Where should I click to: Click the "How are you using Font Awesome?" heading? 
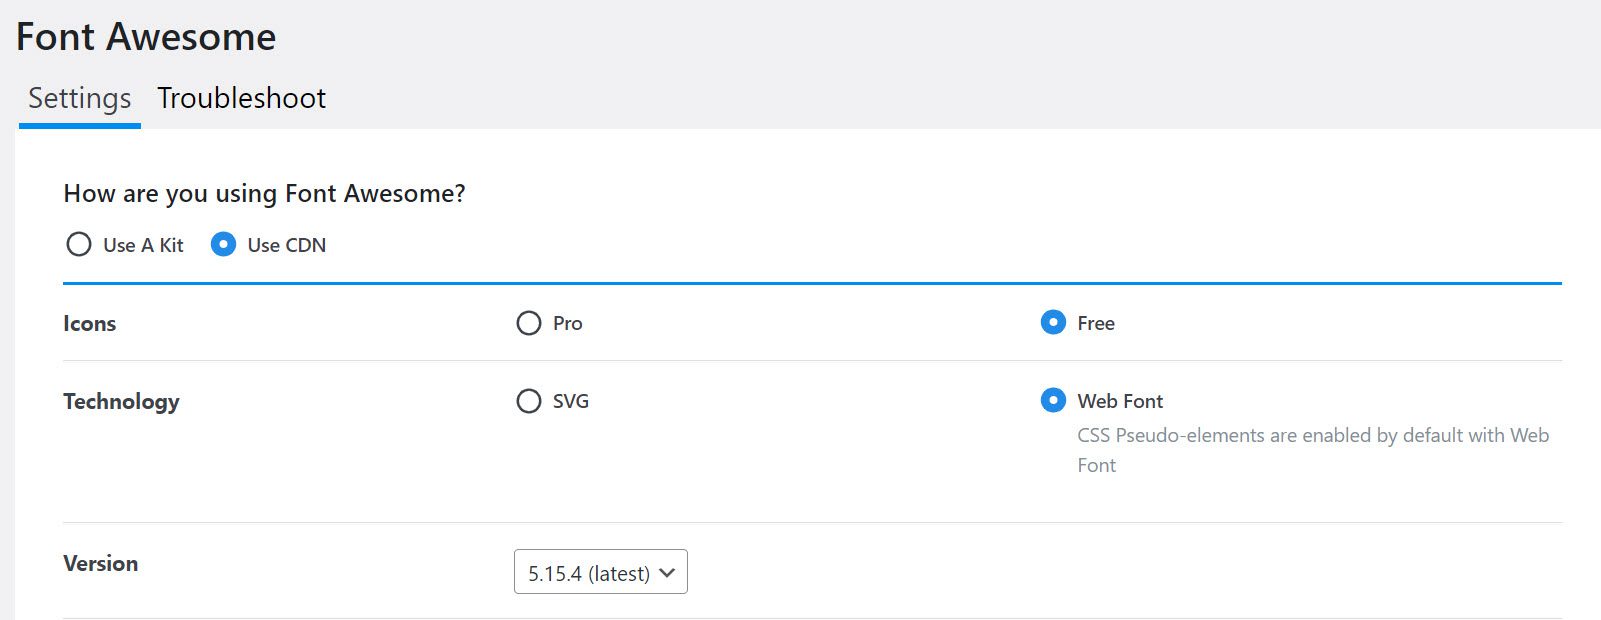point(264,193)
